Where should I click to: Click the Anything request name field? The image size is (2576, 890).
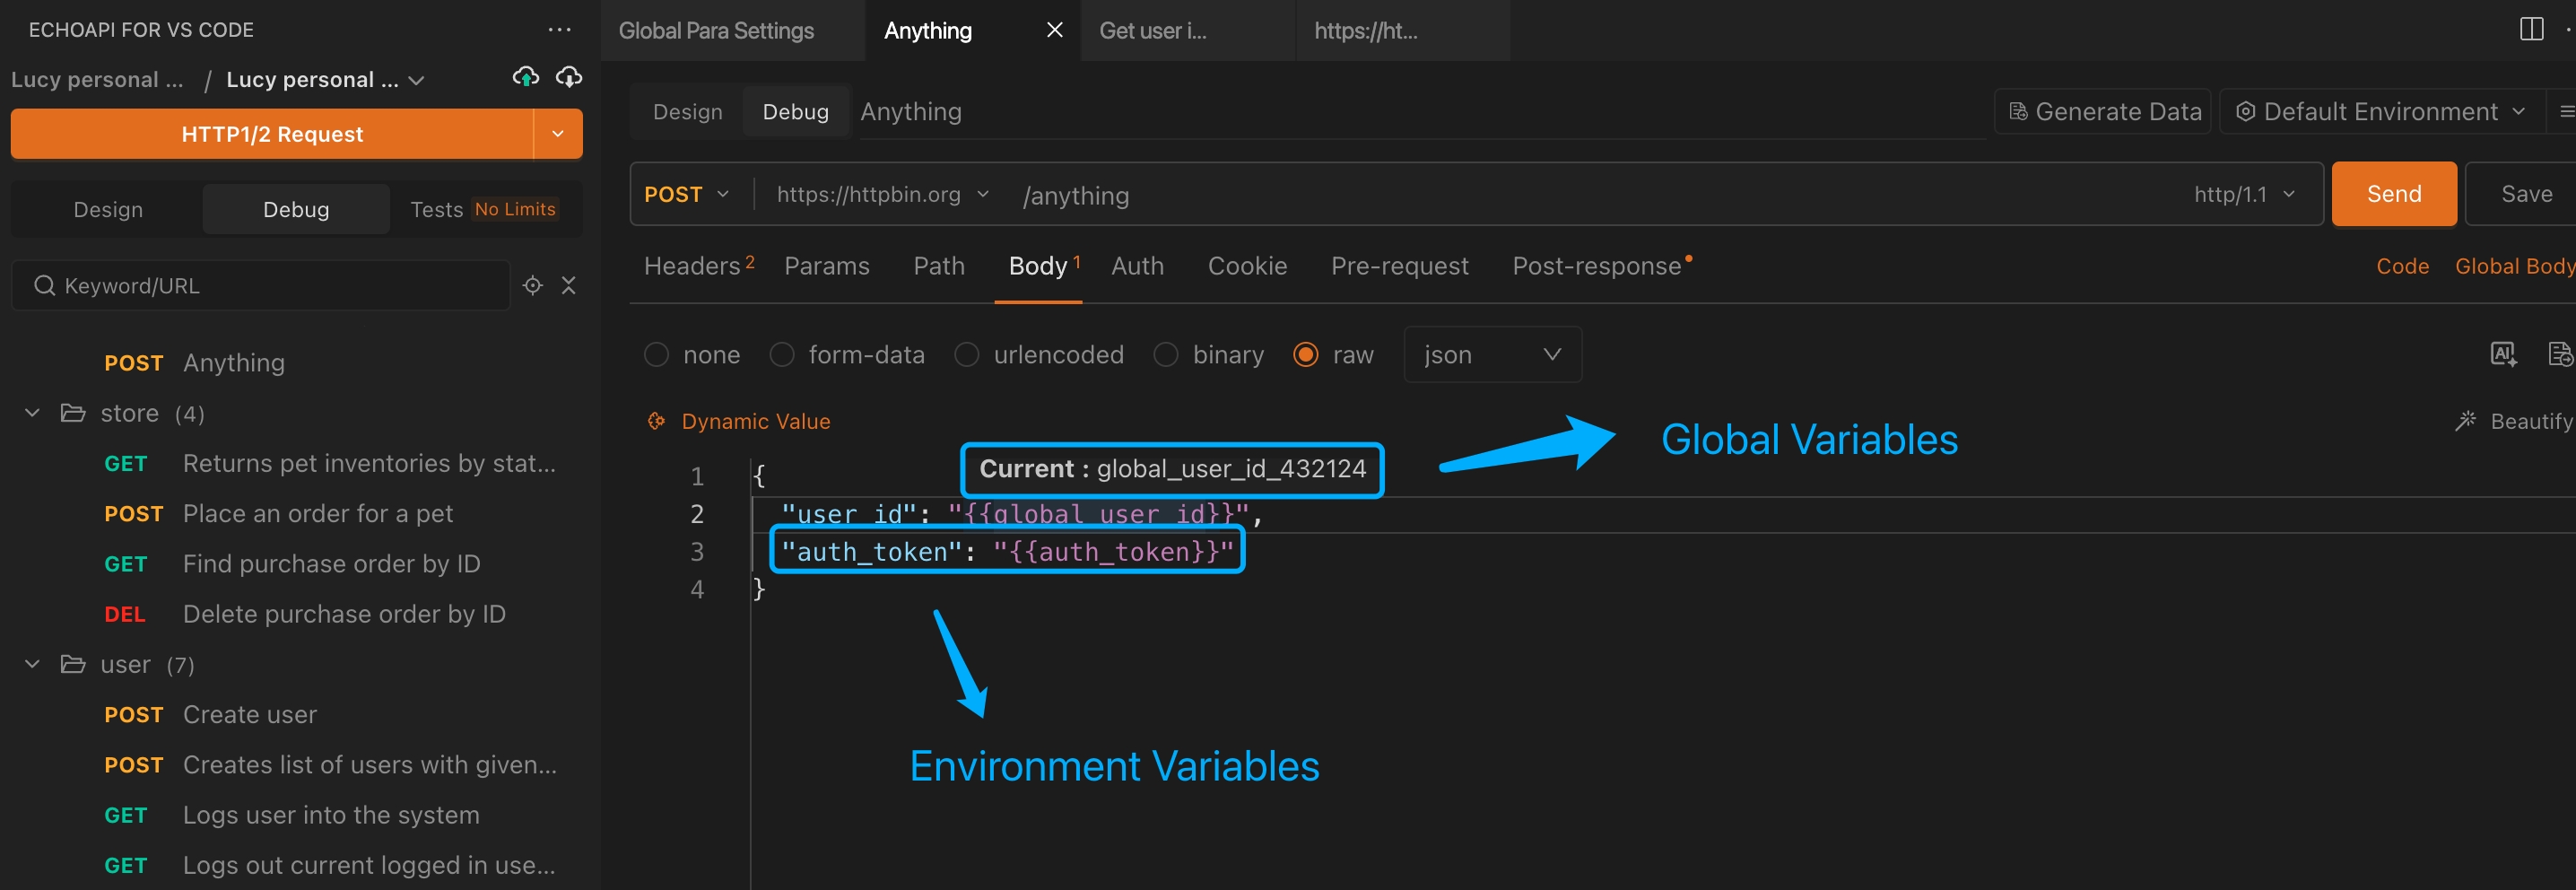[x=1420, y=112]
